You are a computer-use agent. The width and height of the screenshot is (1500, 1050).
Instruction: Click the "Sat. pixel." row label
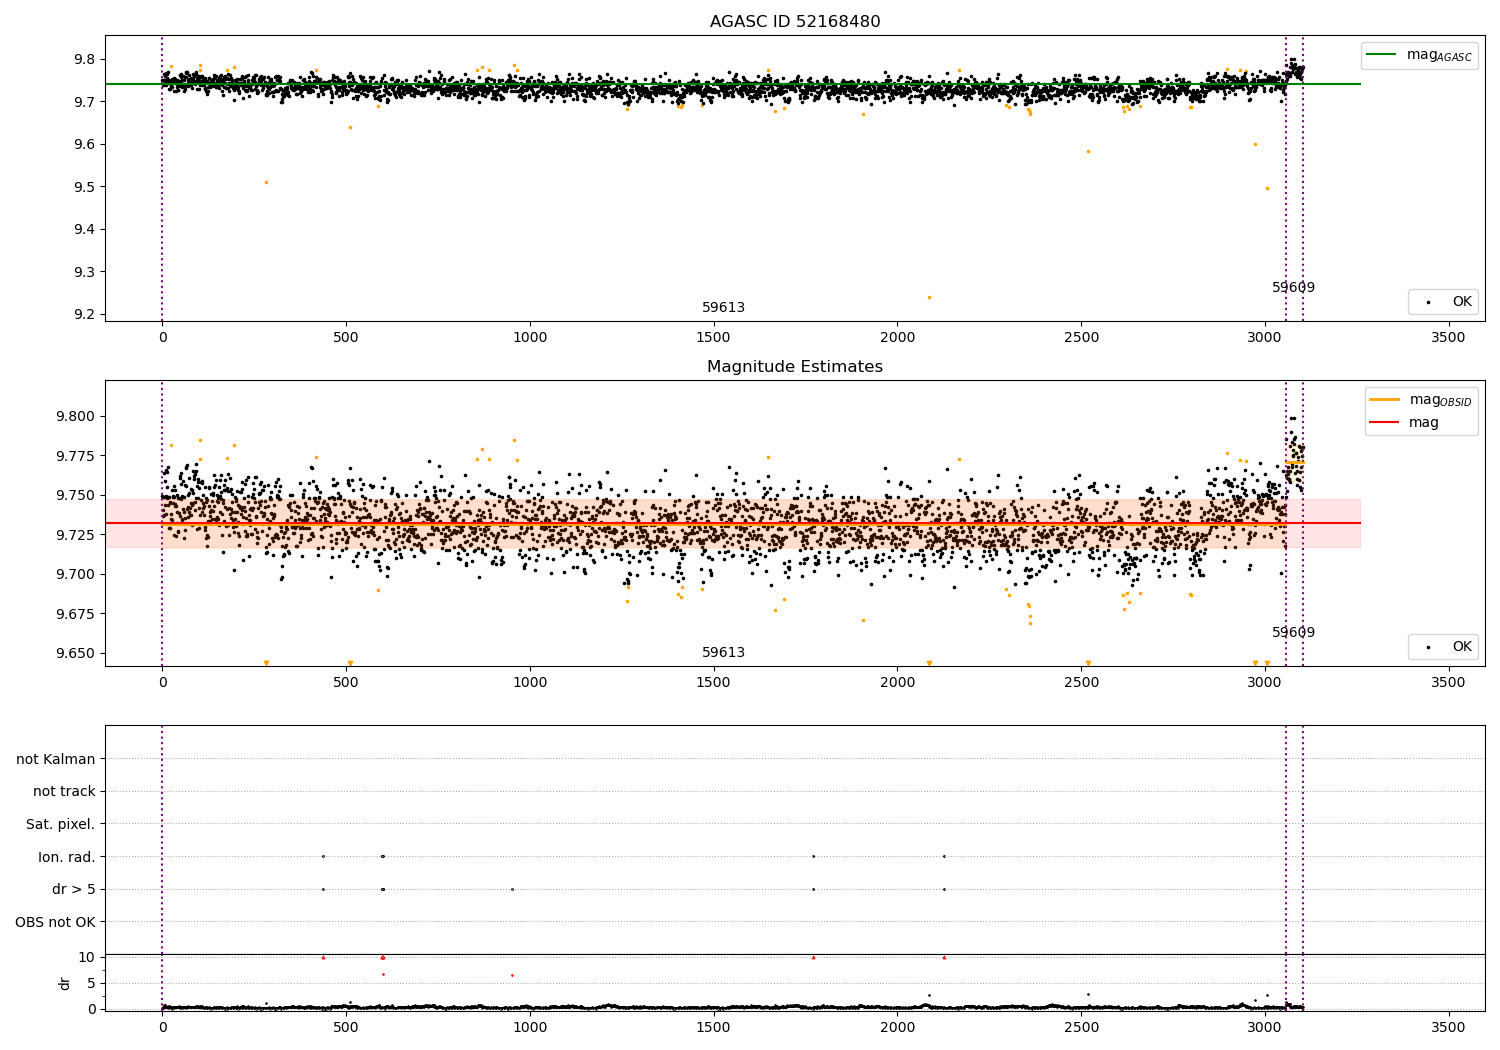click(61, 825)
